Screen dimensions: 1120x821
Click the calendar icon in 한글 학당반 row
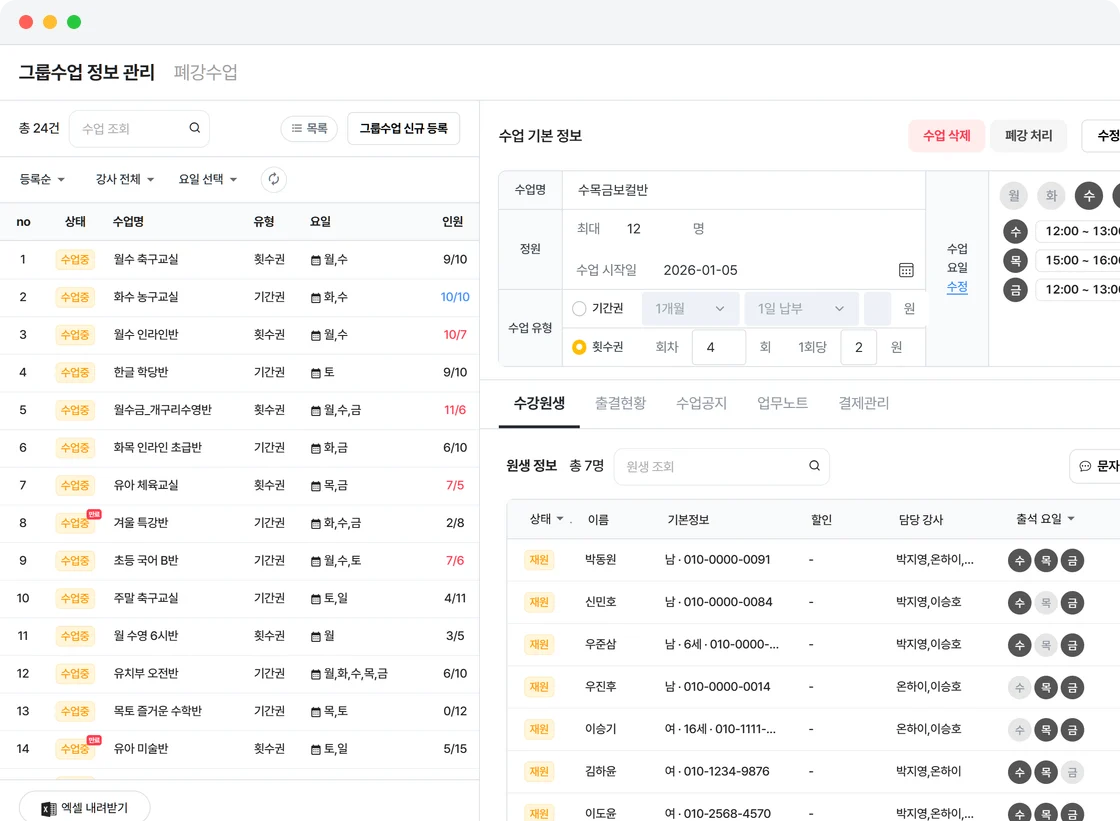pyautogui.click(x=316, y=373)
